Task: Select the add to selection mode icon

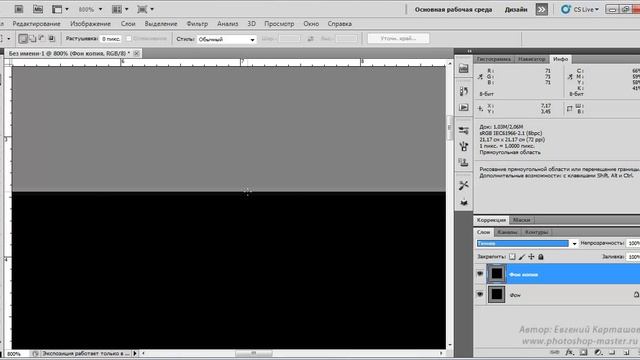Action: pyautogui.click(x=33, y=39)
